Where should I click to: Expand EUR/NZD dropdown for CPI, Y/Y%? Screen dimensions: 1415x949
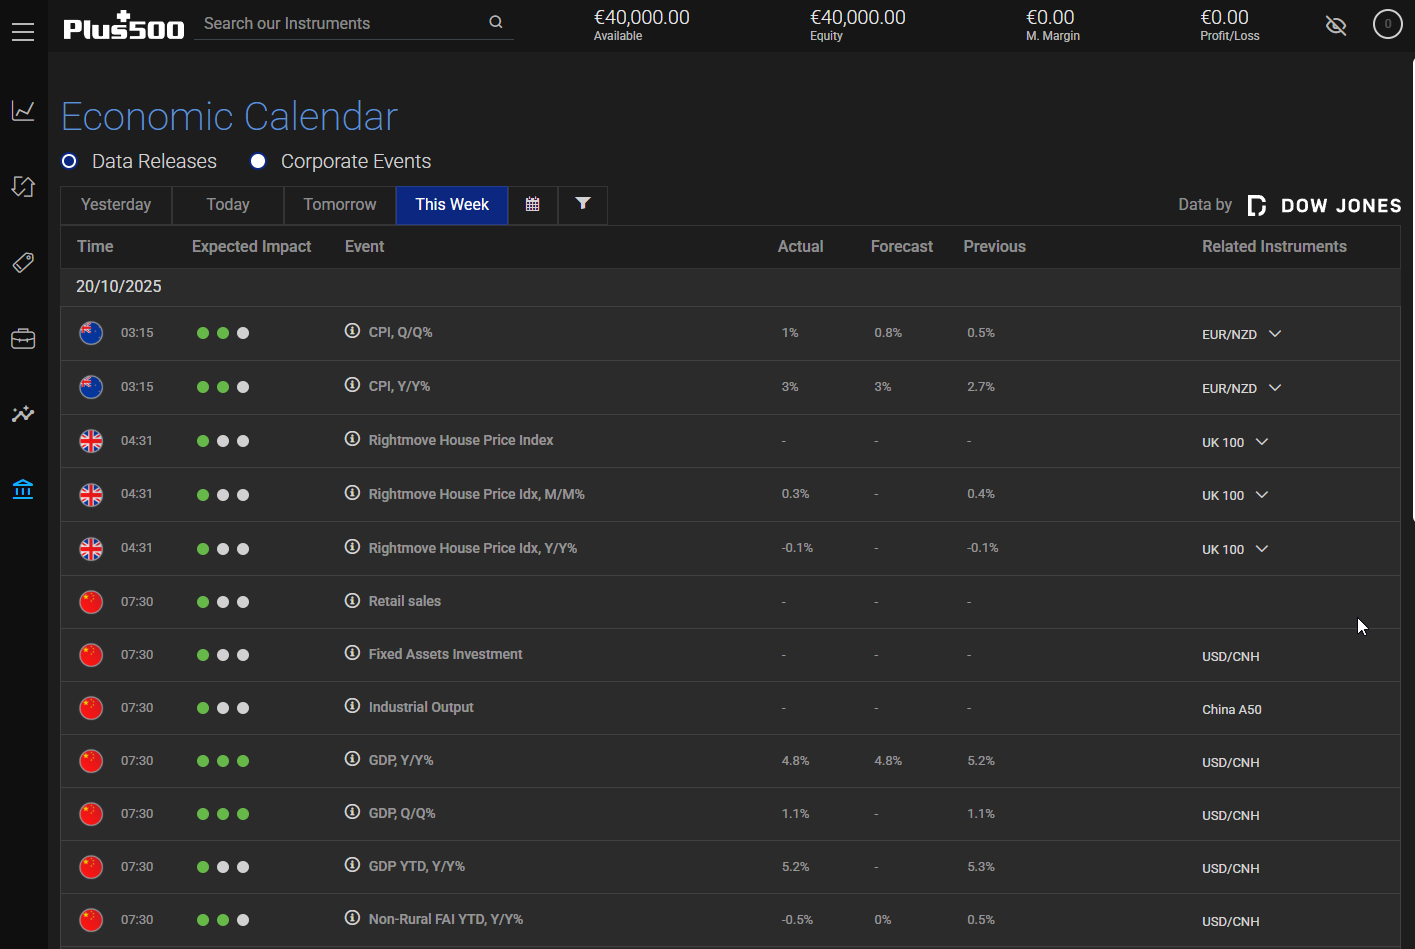point(1275,388)
